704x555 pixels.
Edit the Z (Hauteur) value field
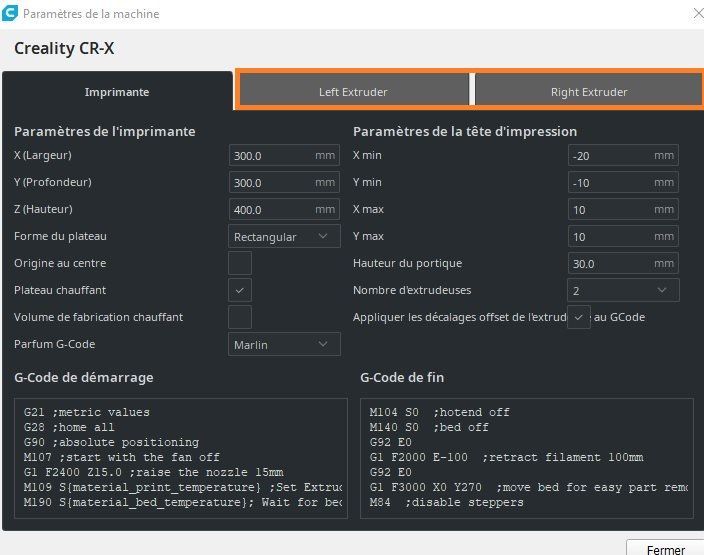(x=284, y=209)
